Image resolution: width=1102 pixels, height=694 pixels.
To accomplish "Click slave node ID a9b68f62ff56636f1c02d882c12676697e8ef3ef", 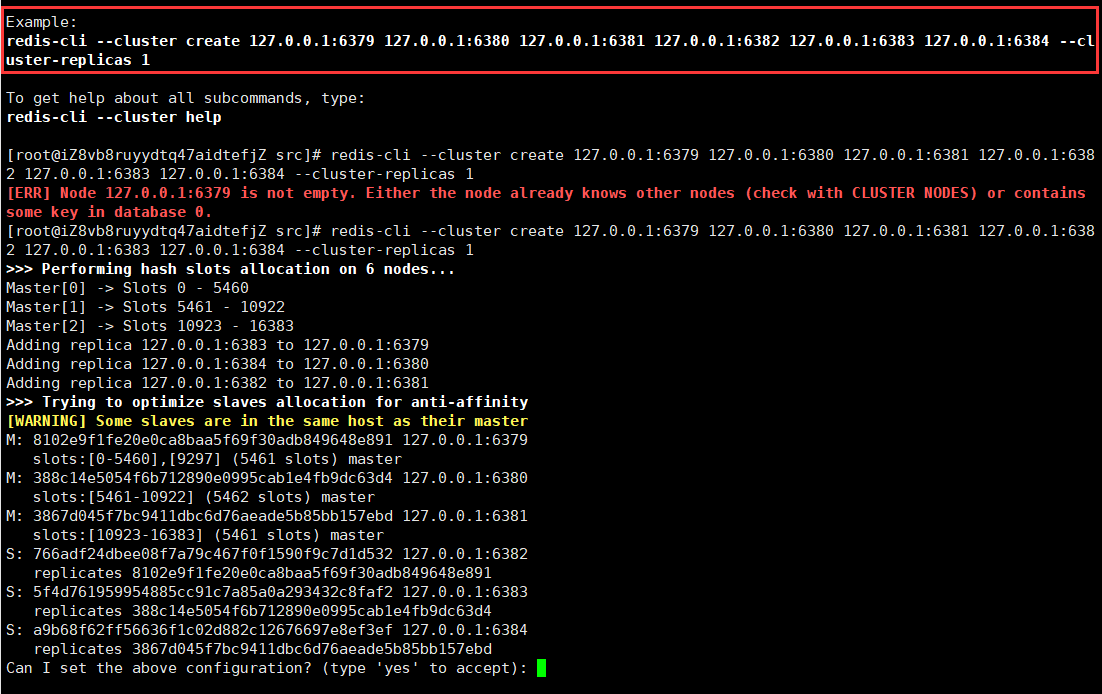I will pyautogui.click(x=213, y=629).
